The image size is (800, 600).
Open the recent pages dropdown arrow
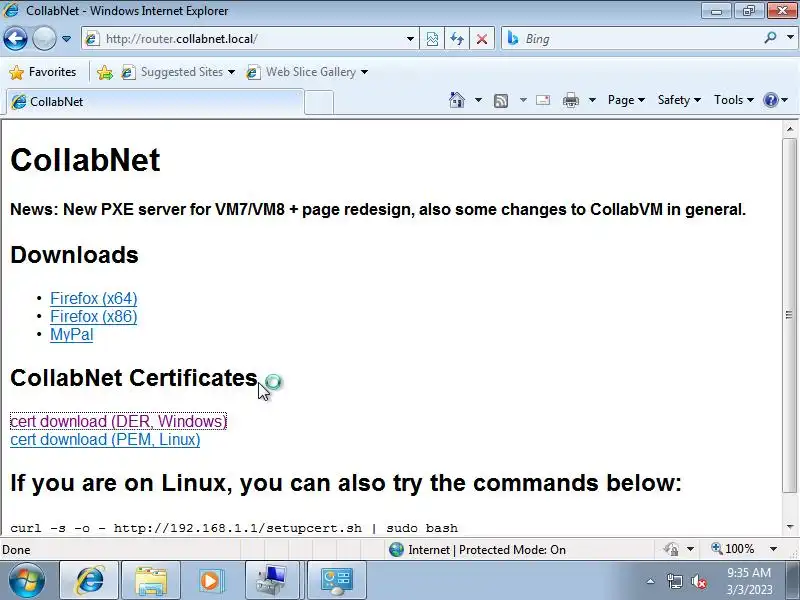66,39
